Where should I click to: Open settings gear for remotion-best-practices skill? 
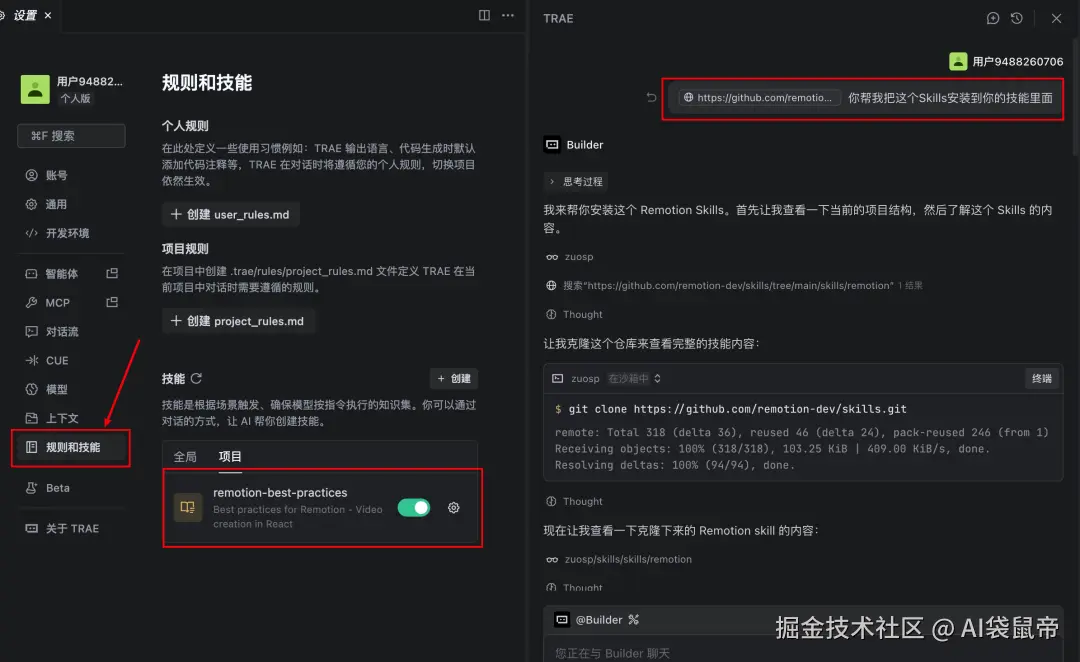pos(453,508)
